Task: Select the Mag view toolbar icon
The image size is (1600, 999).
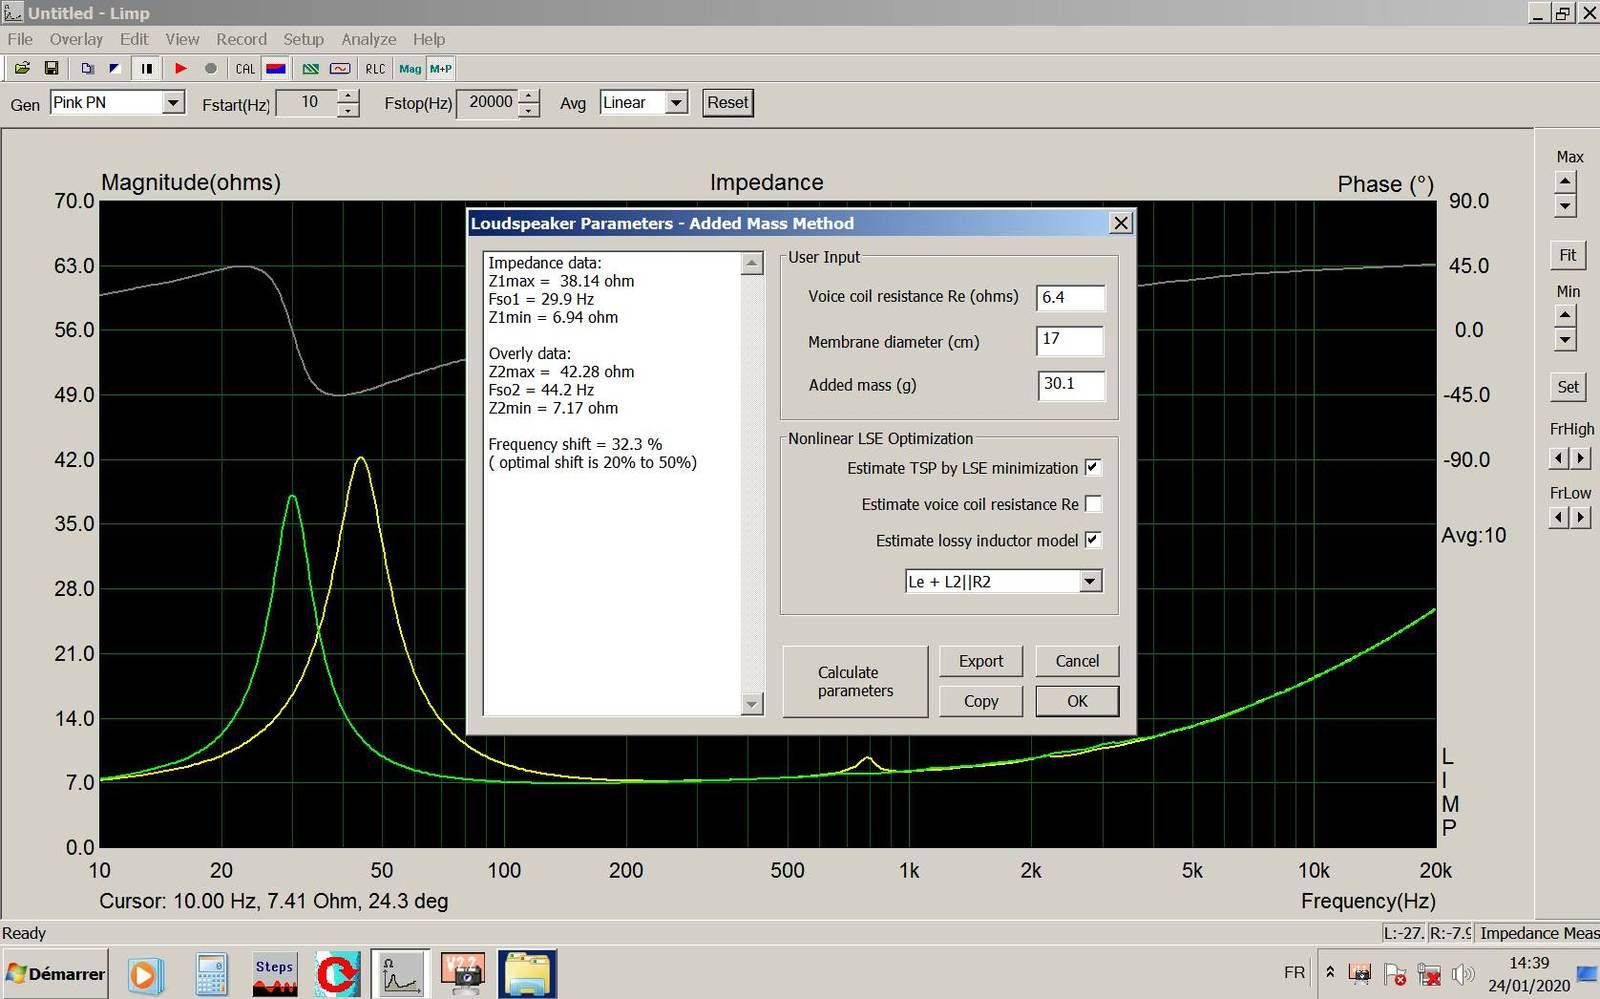Action: (410, 69)
